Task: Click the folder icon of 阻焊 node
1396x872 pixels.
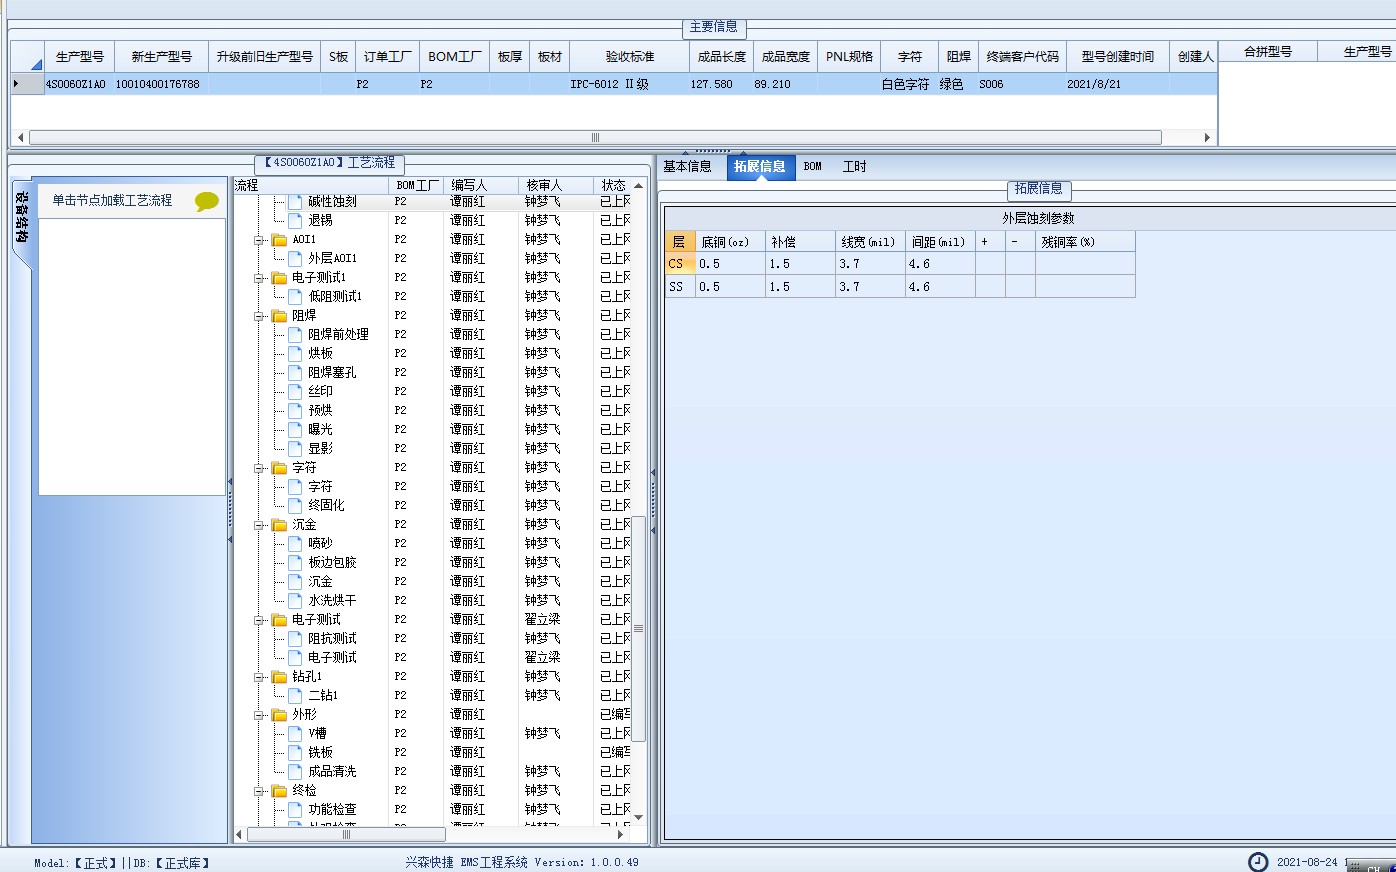Action: [x=279, y=316]
